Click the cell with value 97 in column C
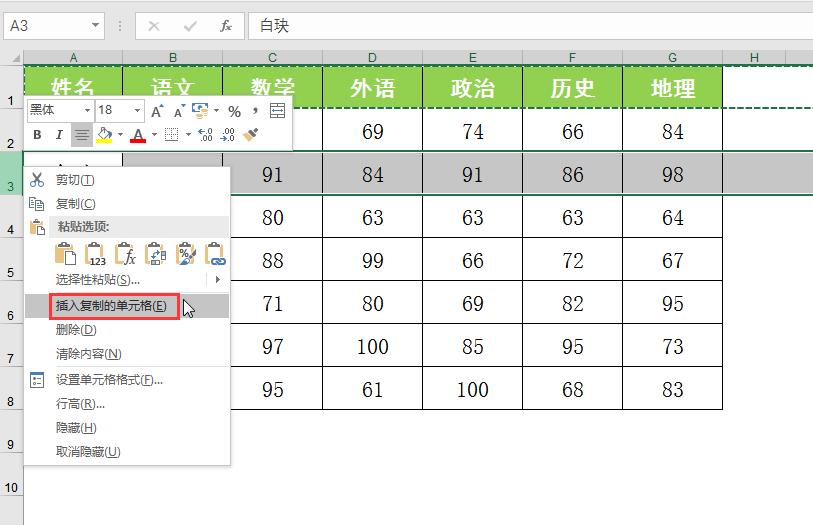This screenshot has height=525, width=813. [276, 346]
